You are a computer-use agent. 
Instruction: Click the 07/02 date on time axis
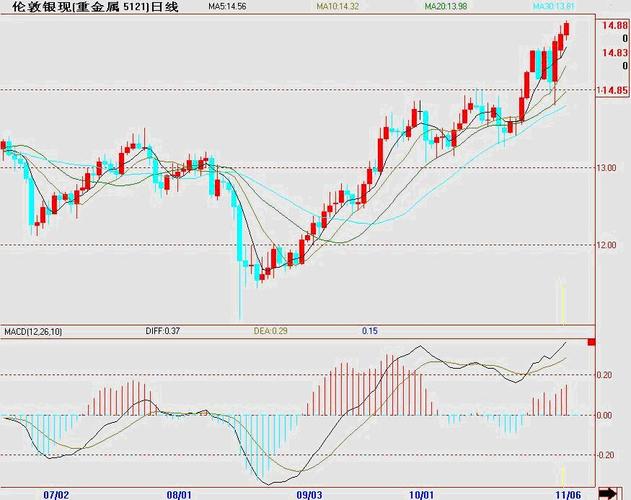tap(57, 494)
